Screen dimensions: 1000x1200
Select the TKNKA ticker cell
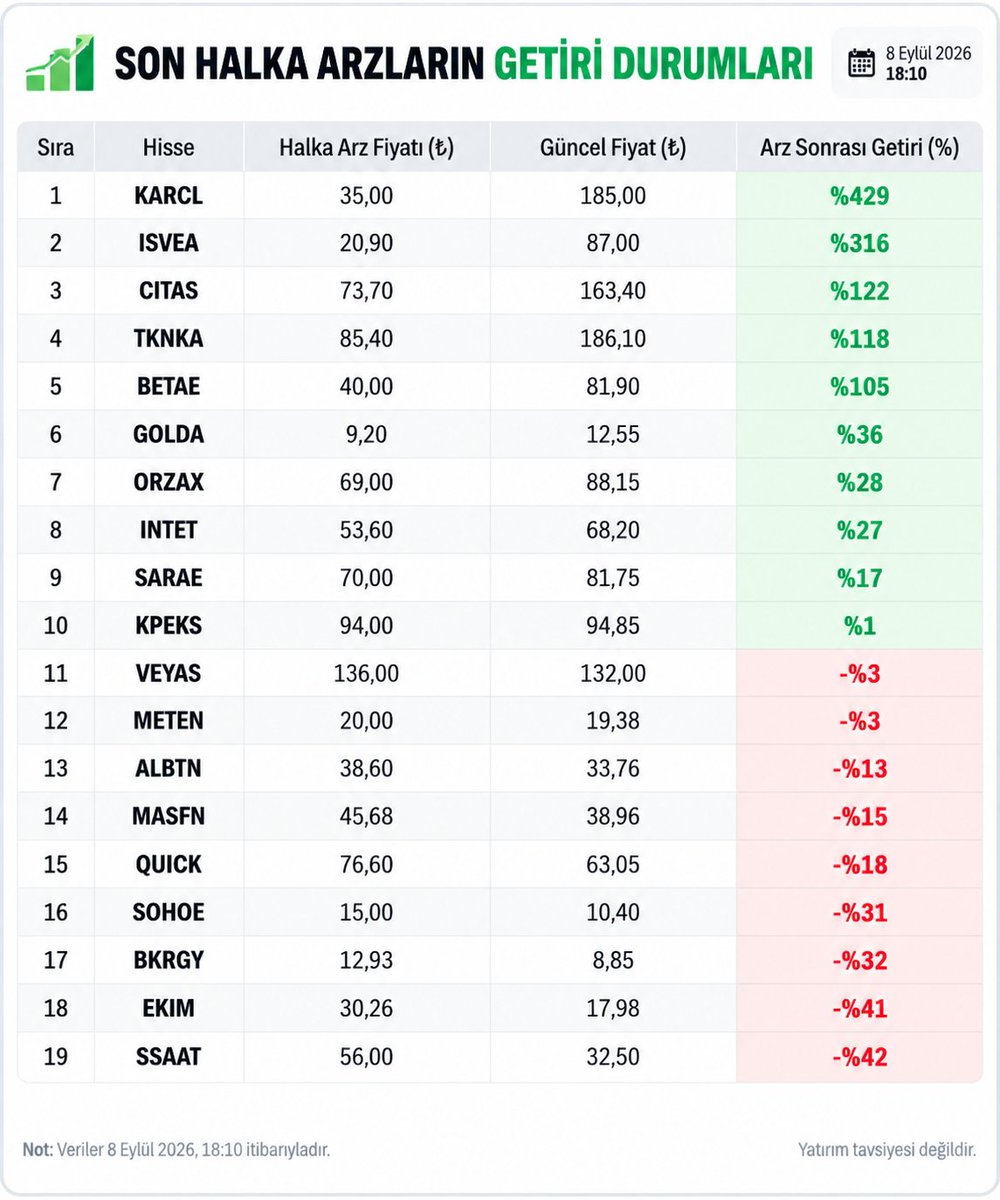pos(168,339)
